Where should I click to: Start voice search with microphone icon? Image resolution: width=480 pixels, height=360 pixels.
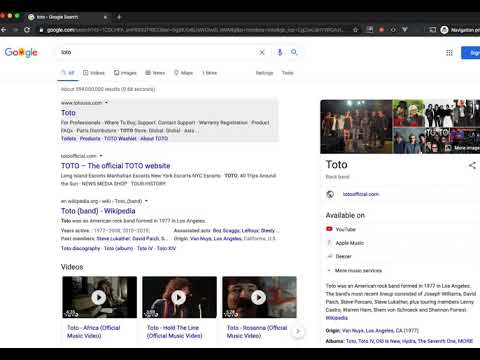[280, 52]
